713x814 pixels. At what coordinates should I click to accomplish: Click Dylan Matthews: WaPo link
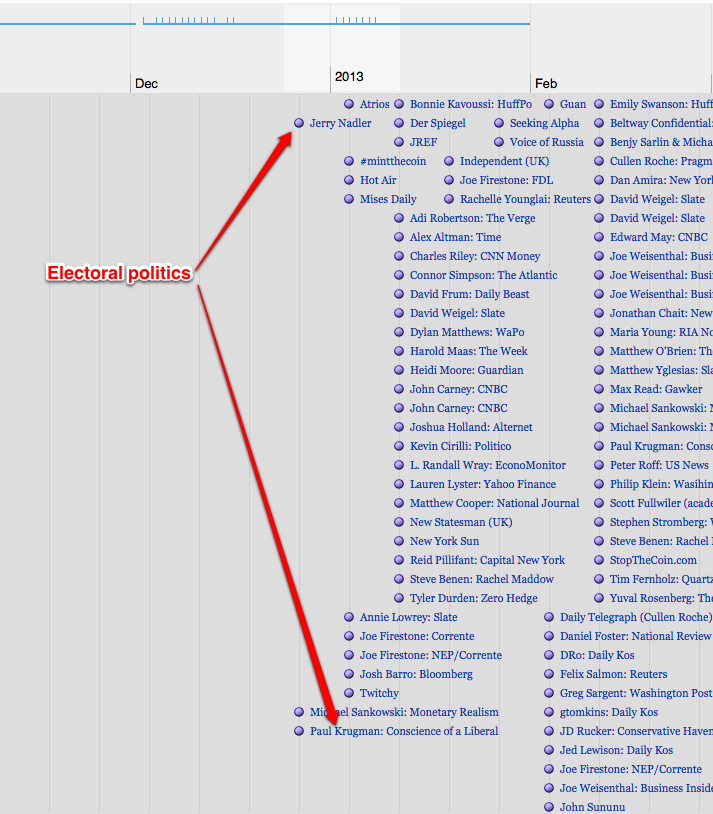pos(466,333)
